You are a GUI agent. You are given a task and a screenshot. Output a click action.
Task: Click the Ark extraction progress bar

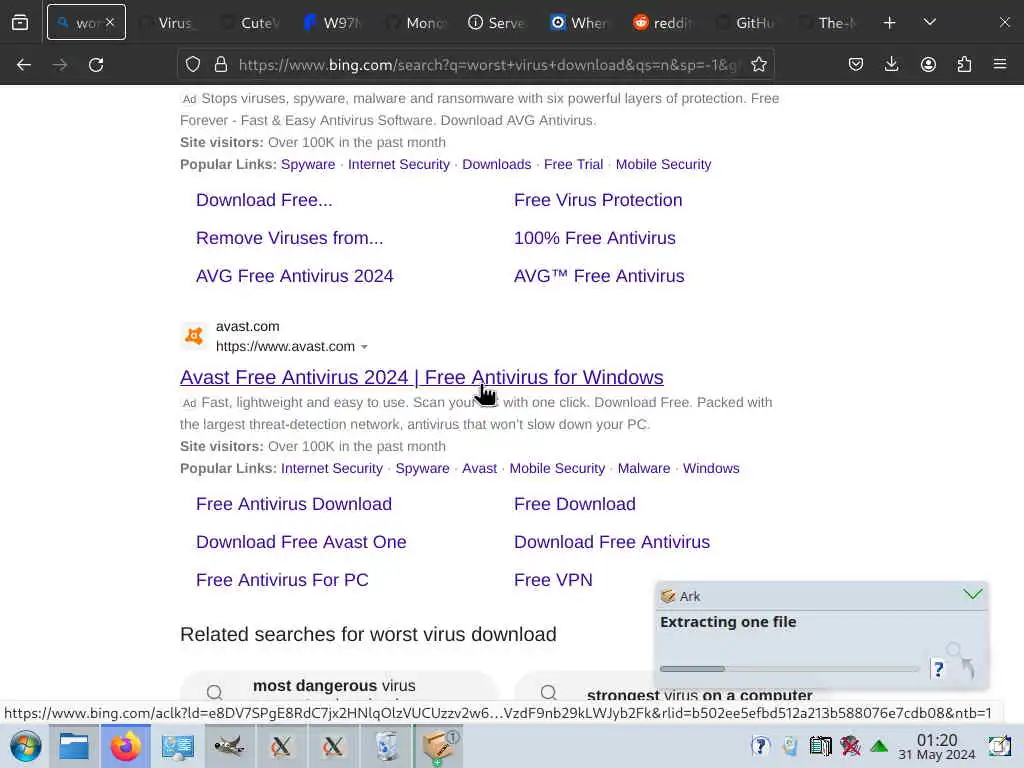(x=790, y=669)
